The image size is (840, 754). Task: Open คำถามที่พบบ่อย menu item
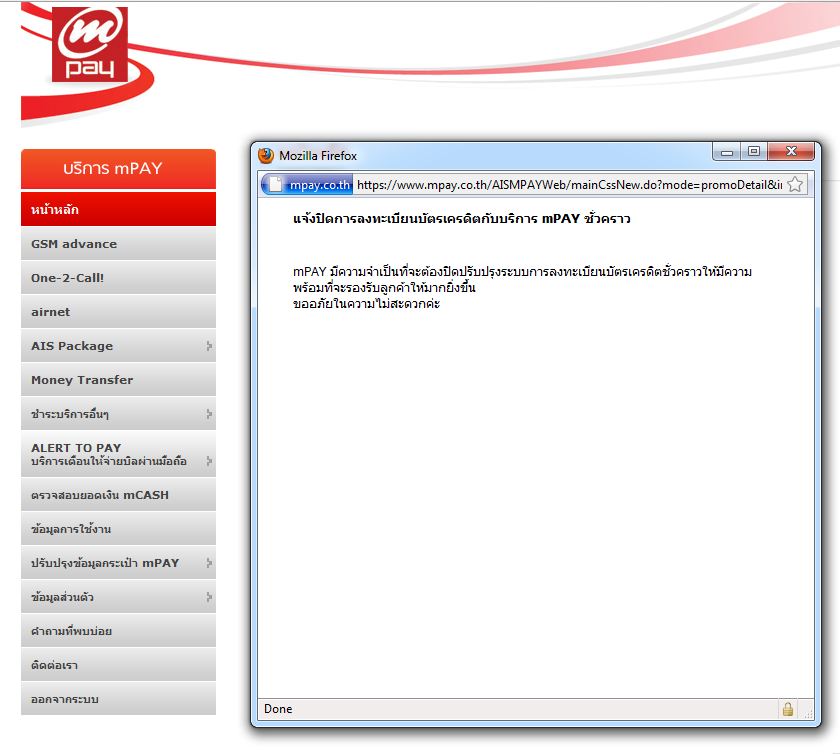click(x=118, y=631)
